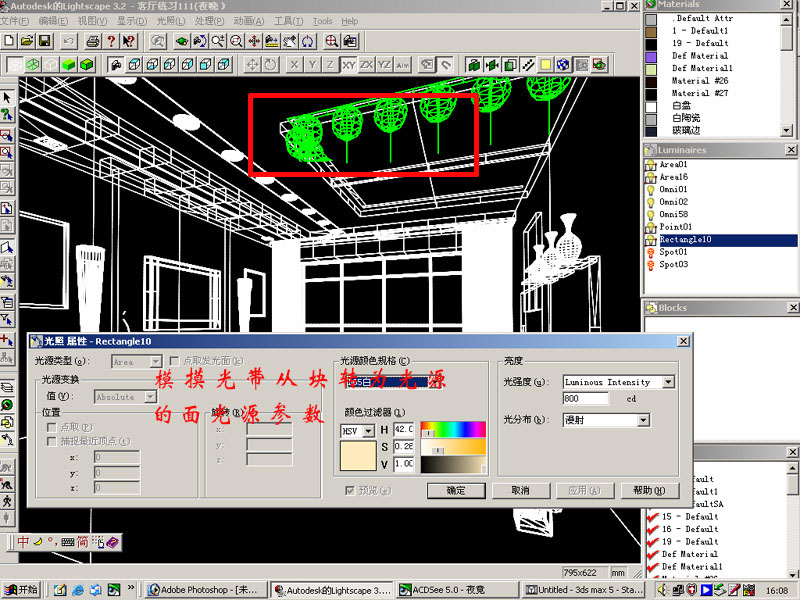
Task: Click the Rotate view blue arrows icon
Action: pos(308,41)
